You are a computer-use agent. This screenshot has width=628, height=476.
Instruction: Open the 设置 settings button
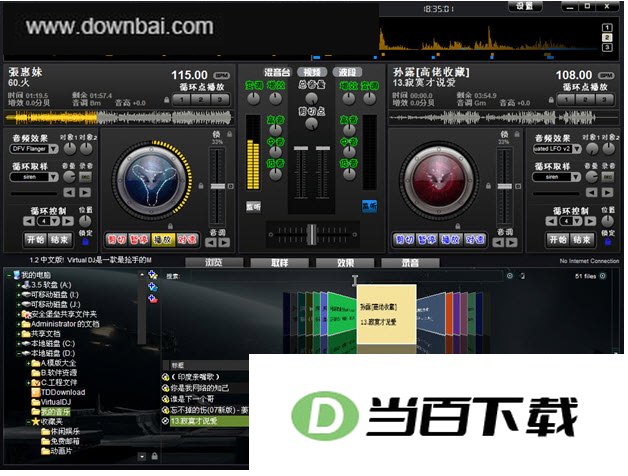point(525,6)
